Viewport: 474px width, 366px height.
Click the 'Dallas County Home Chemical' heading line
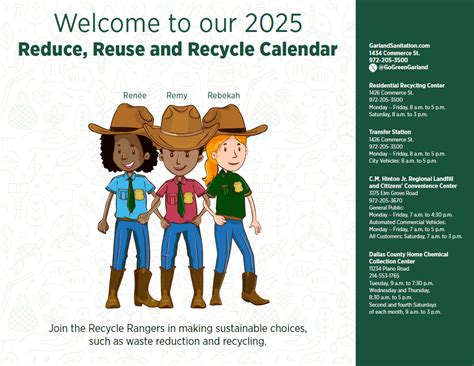click(x=408, y=254)
